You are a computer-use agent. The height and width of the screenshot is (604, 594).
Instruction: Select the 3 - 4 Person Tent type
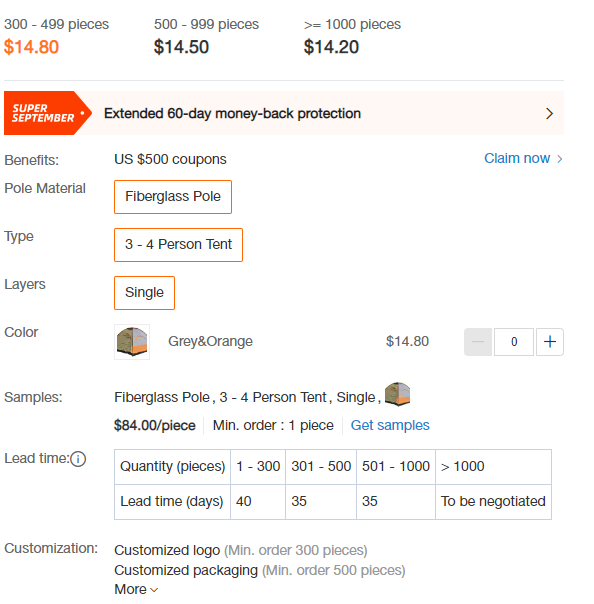(178, 245)
